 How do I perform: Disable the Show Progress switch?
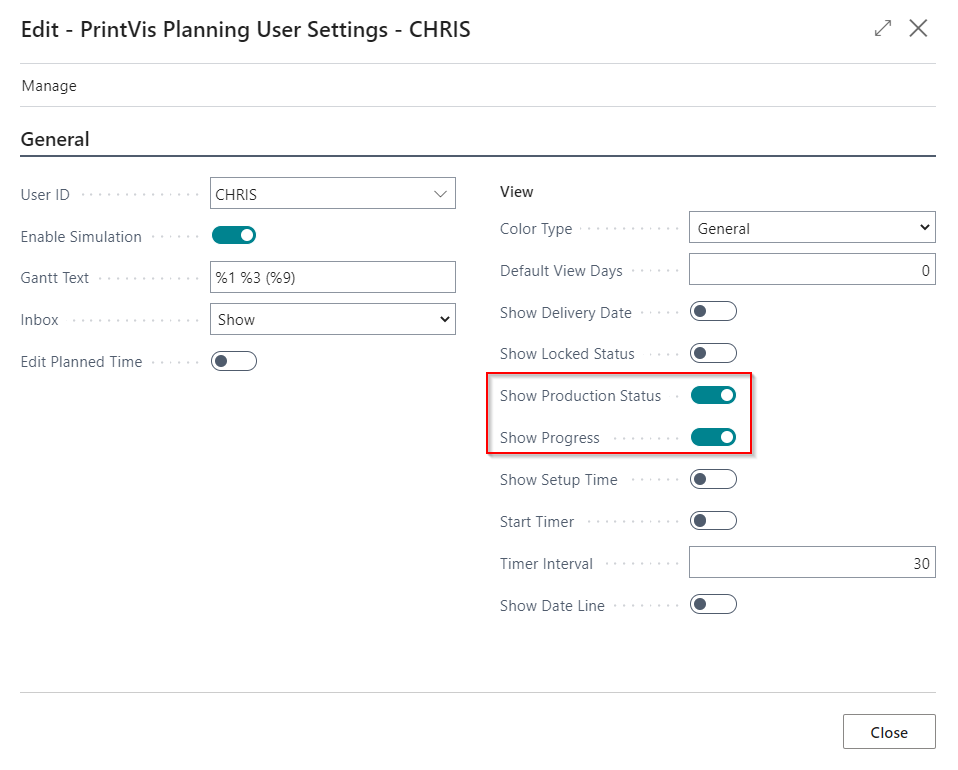click(713, 437)
